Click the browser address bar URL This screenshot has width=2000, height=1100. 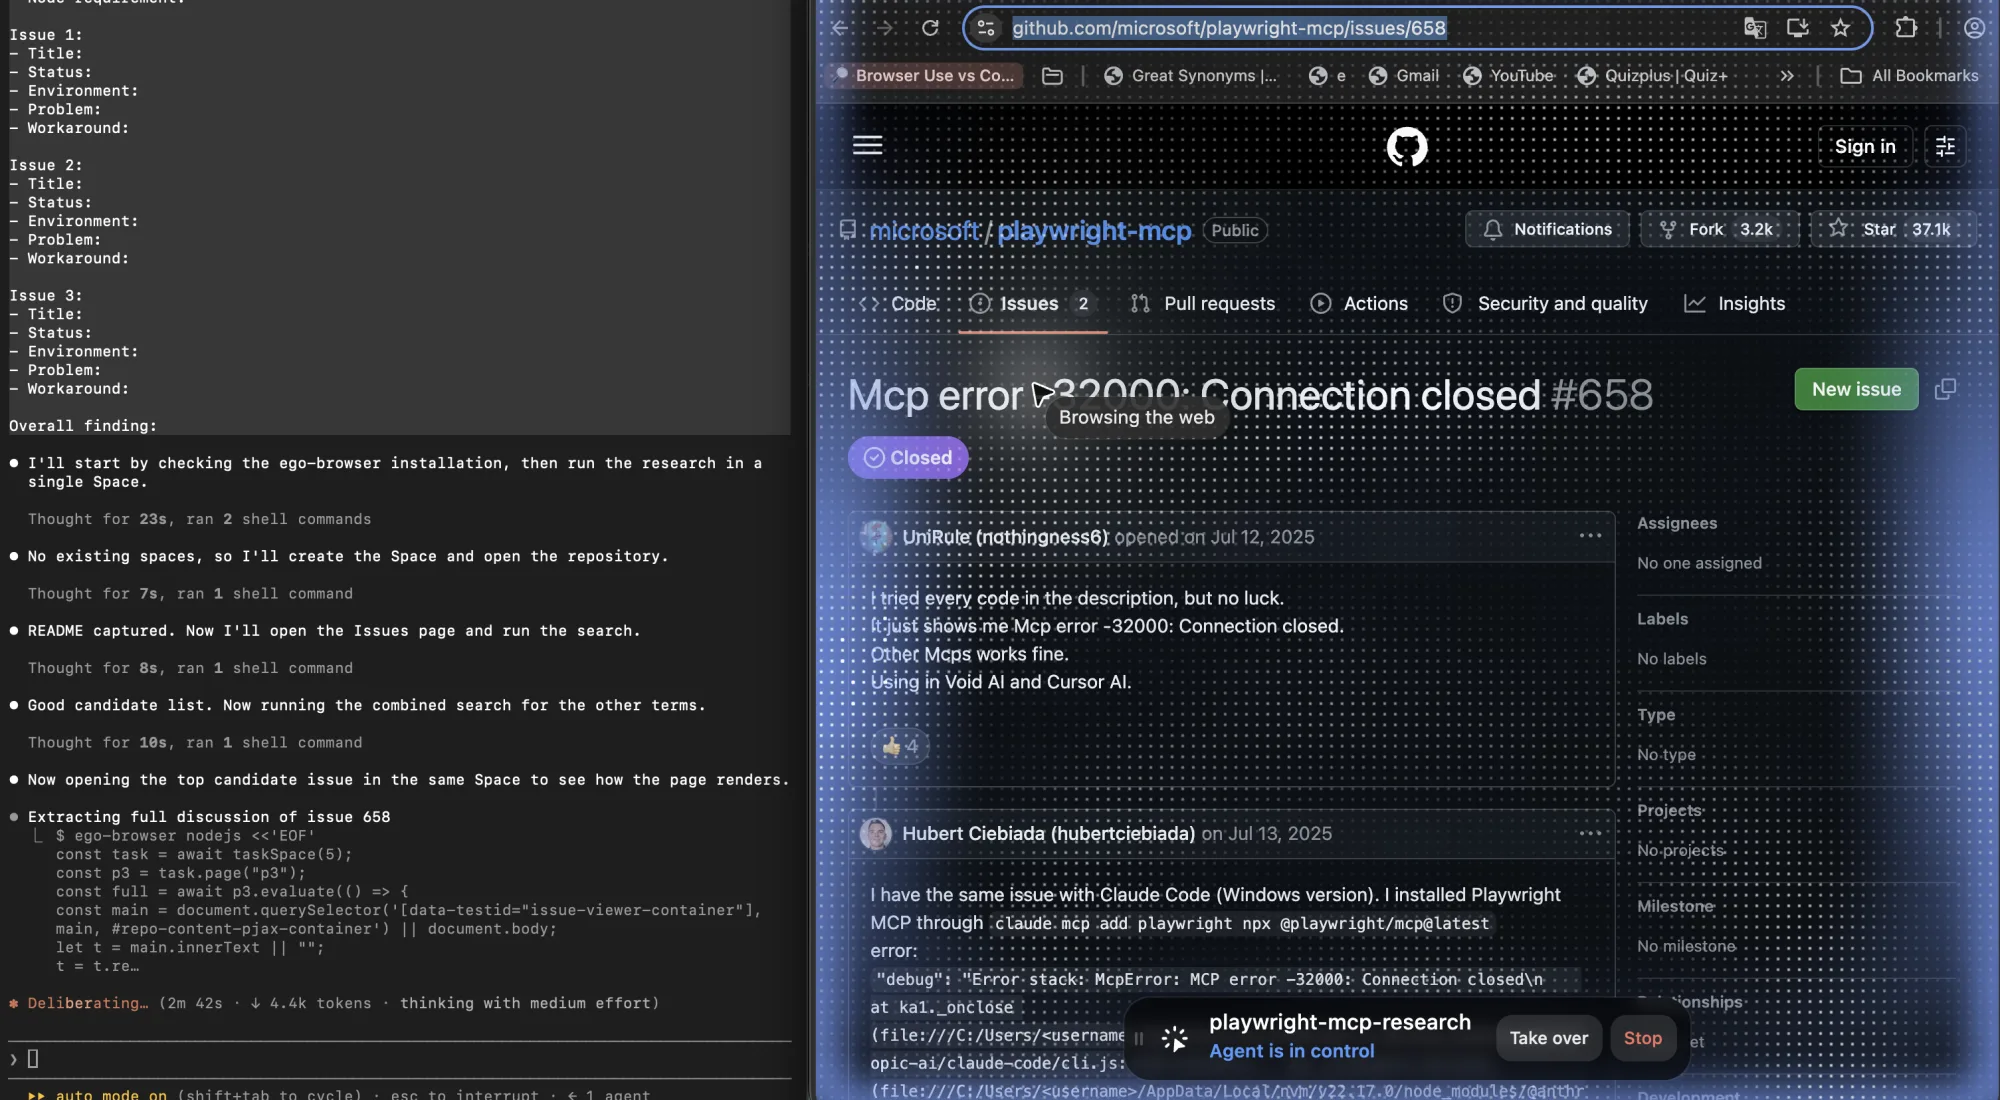tap(1228, 28)
